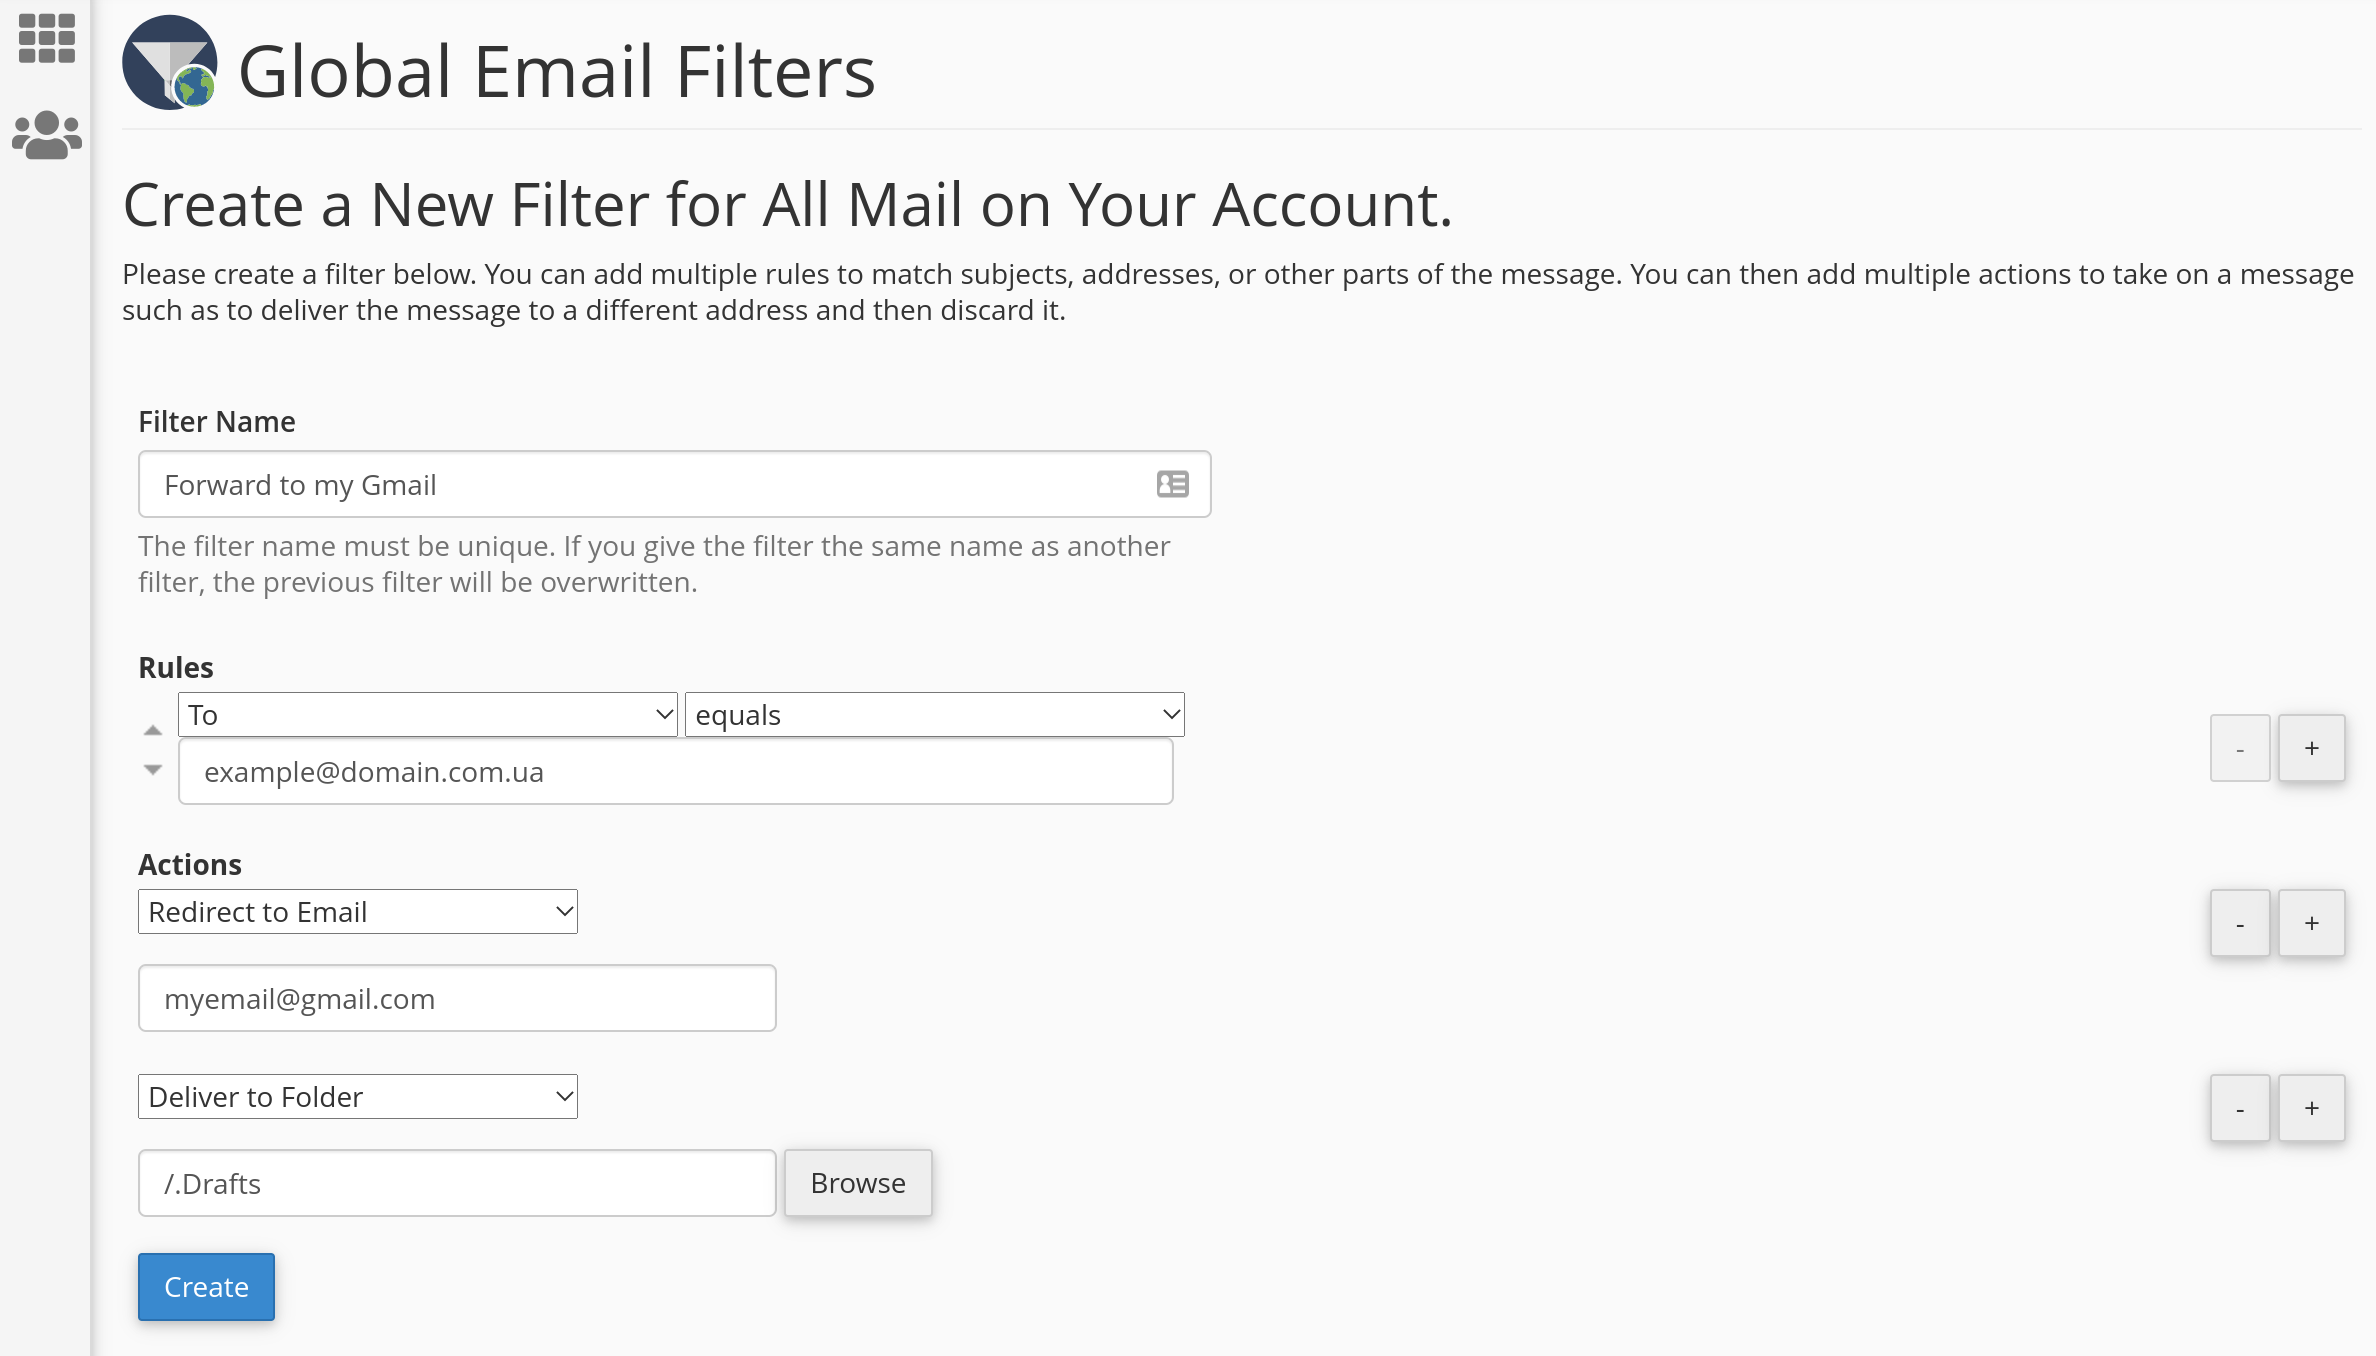Screen dimensions: 2376x1356
Task: Add action after Deliver to Folder
Action: tap(2311, 1108)
